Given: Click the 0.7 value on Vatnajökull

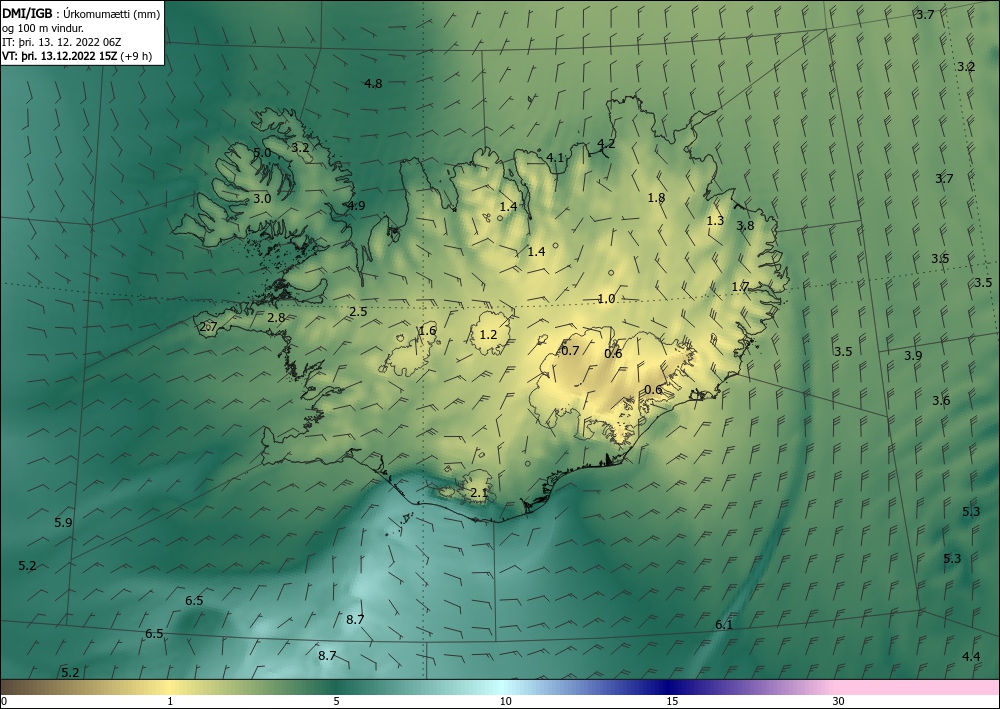Looking at the screenshot, I should (570, 350).
